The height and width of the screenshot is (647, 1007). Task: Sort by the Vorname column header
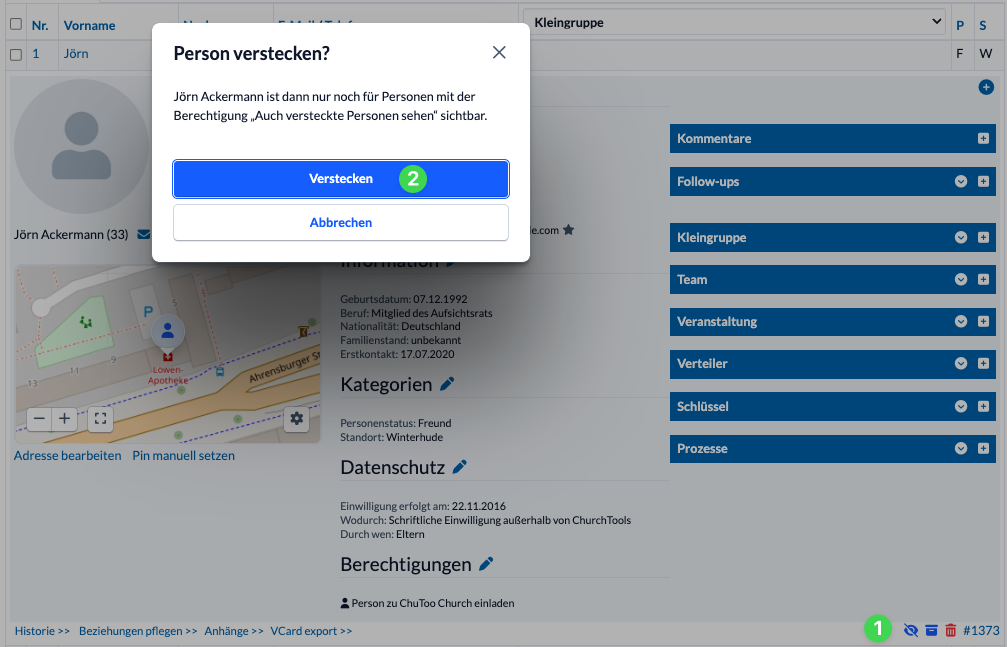point(89,26)
